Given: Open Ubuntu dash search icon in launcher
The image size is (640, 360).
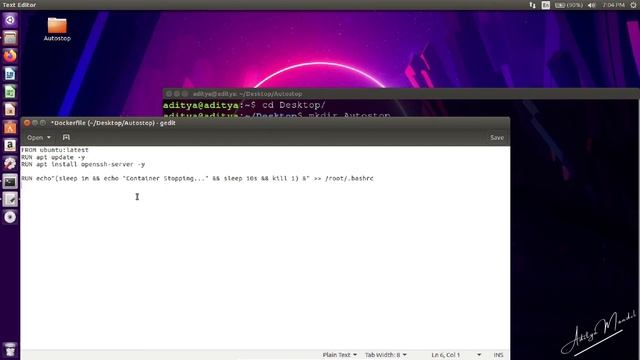Looking at the screenshot, I should coord(10,20).
